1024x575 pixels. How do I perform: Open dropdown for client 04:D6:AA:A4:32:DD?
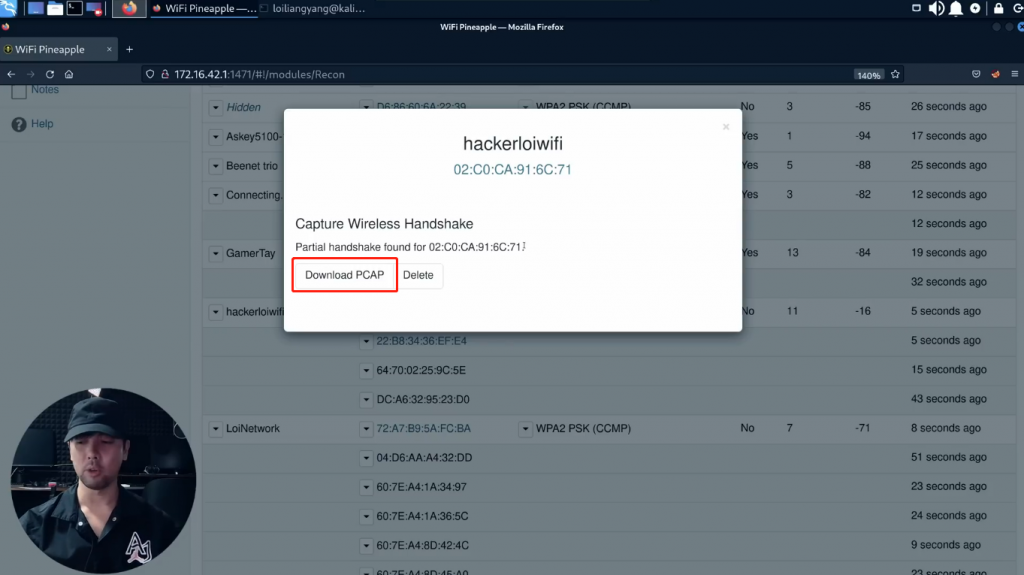[x=366, y=458]
